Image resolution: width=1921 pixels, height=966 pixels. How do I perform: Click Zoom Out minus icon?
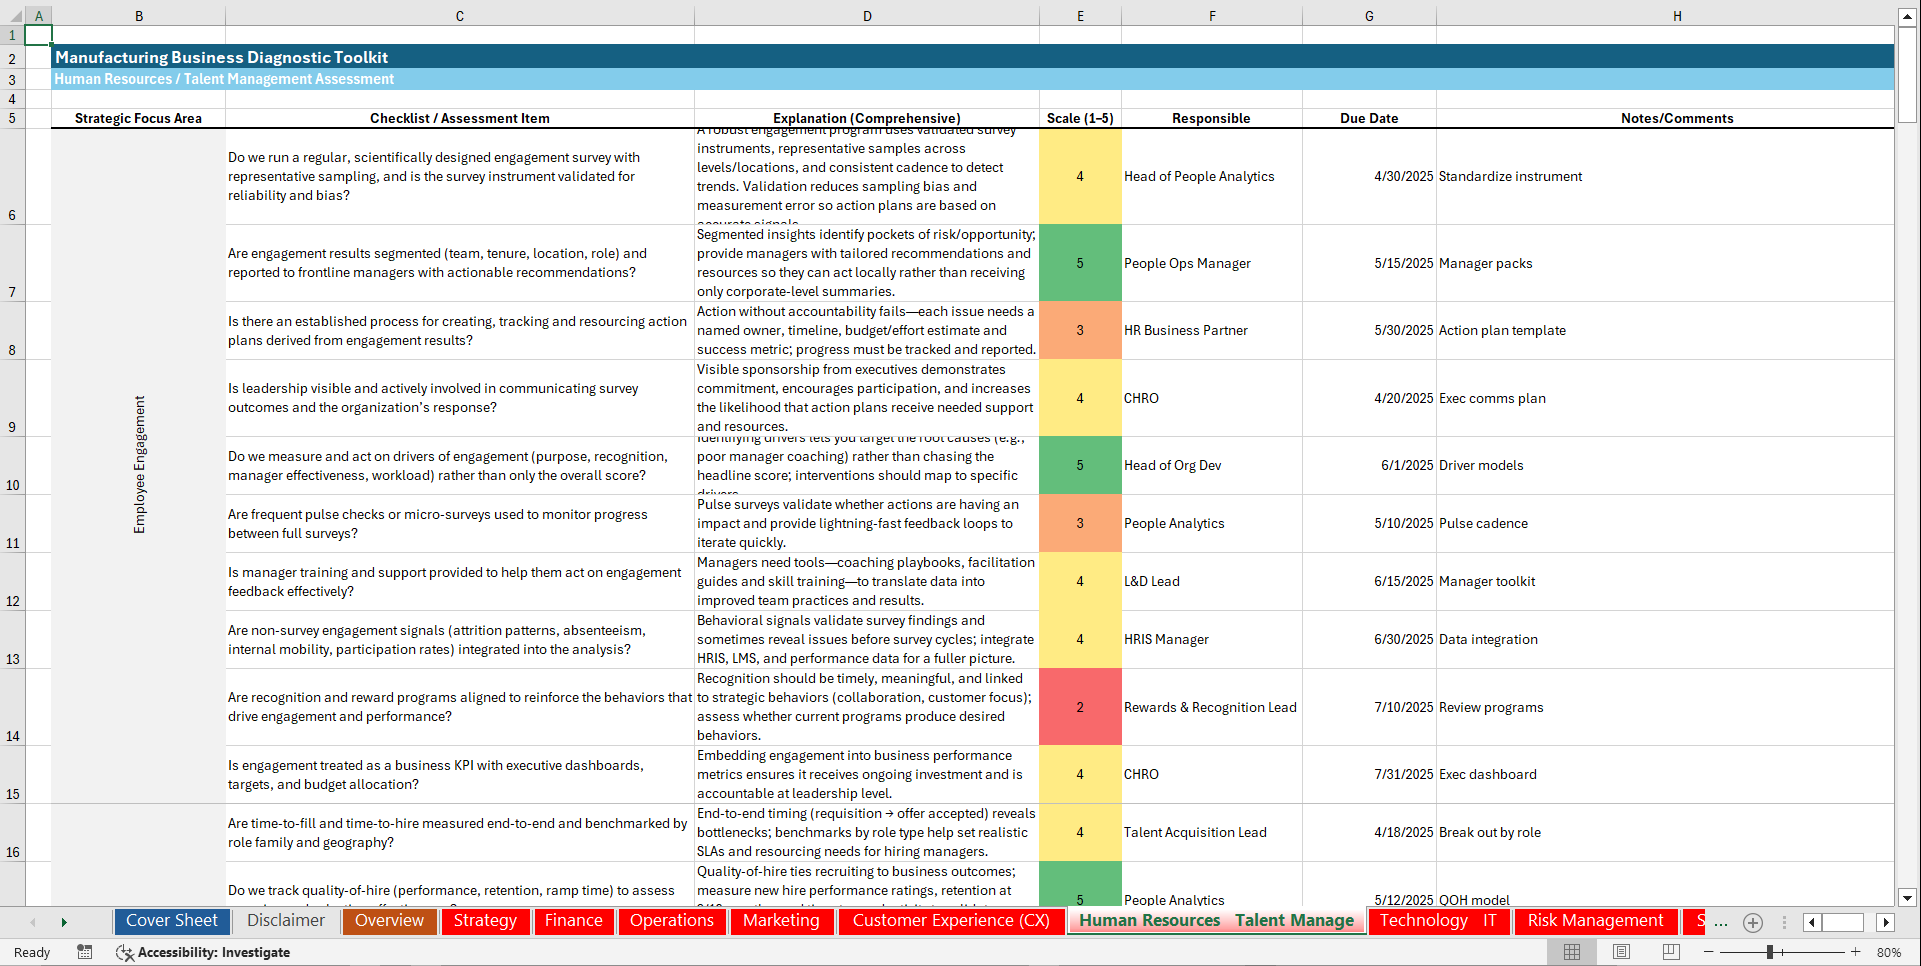click(1710, 952)
